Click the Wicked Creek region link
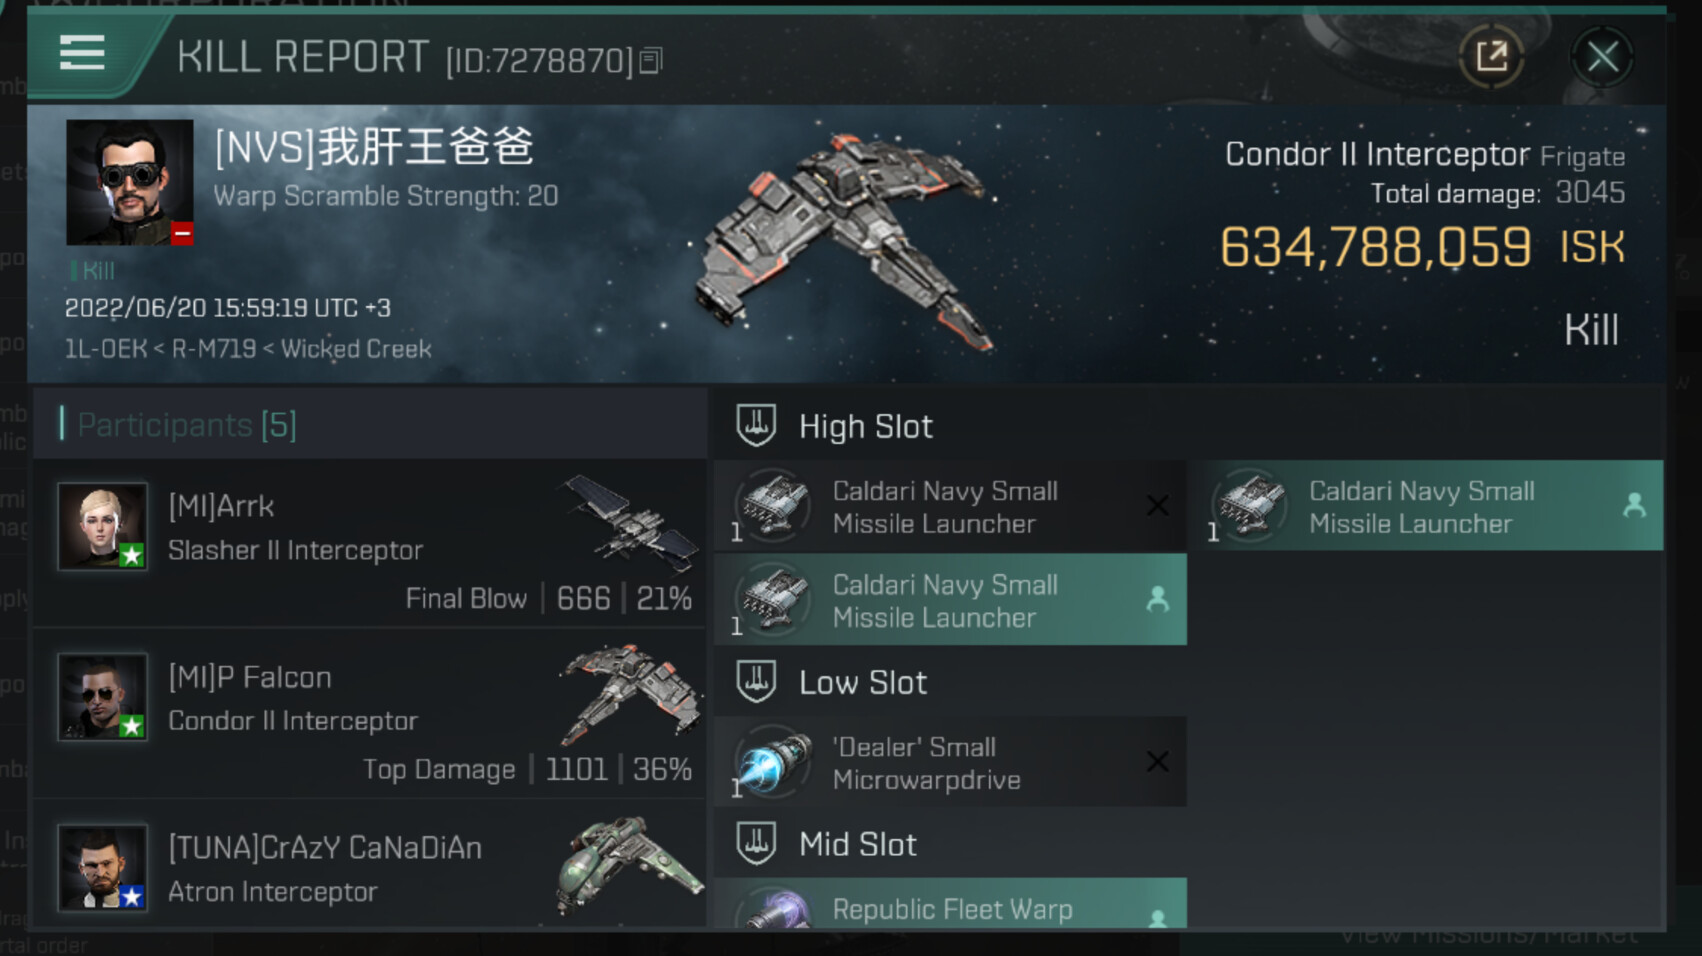Viewport: 1702px width, 956px height. (x=356, y=349)
